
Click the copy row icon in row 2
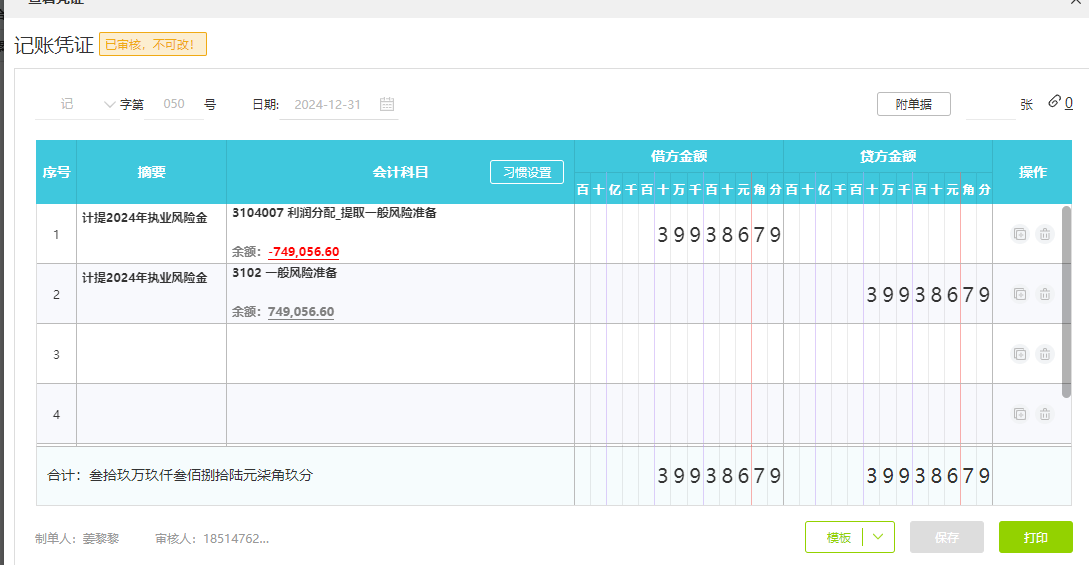point(1020,294)
